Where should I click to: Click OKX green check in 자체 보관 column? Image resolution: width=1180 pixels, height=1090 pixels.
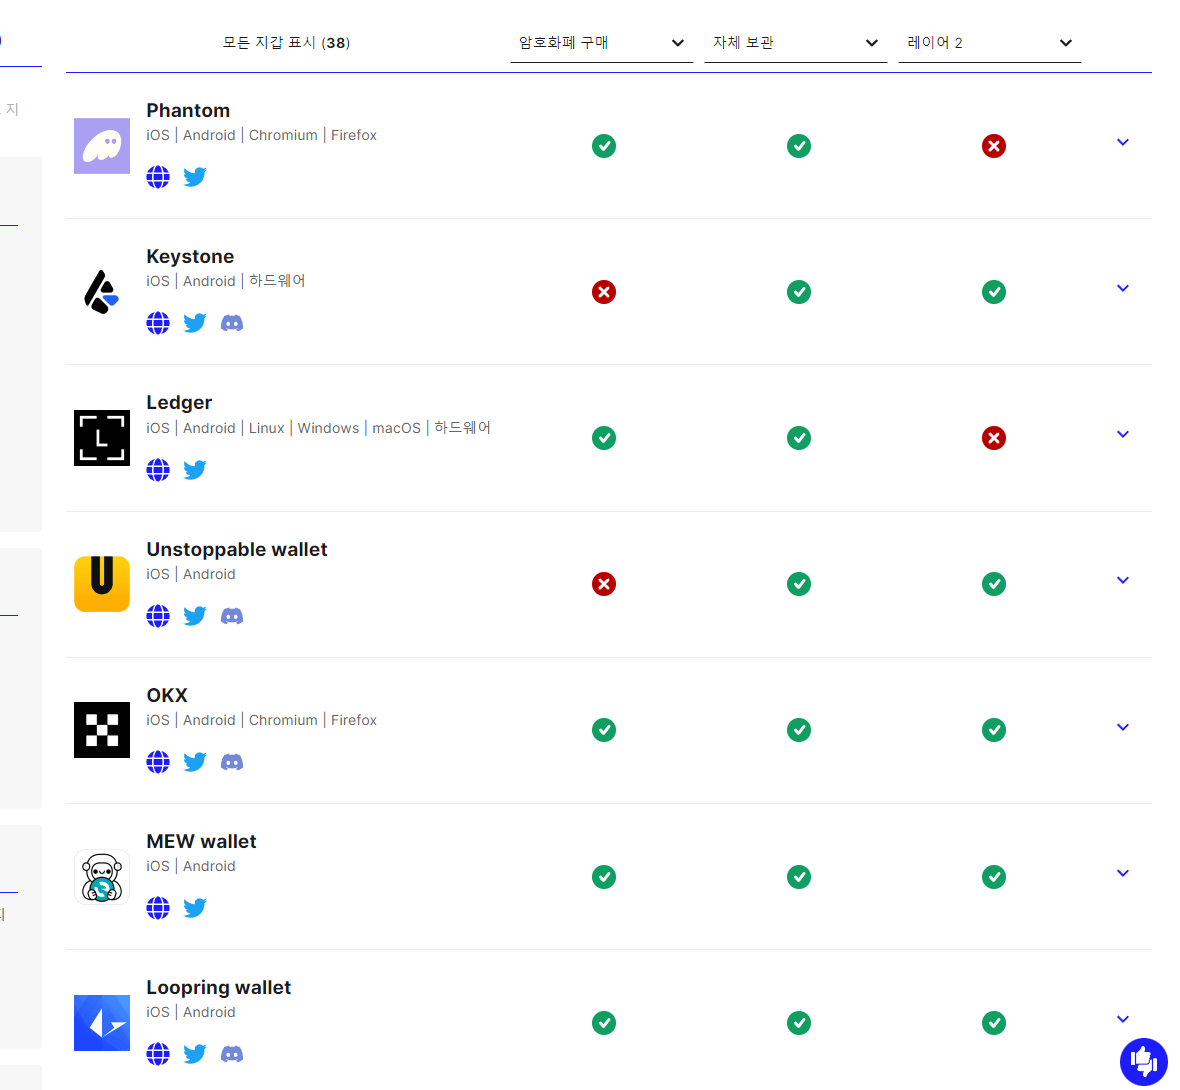[799, 730]
